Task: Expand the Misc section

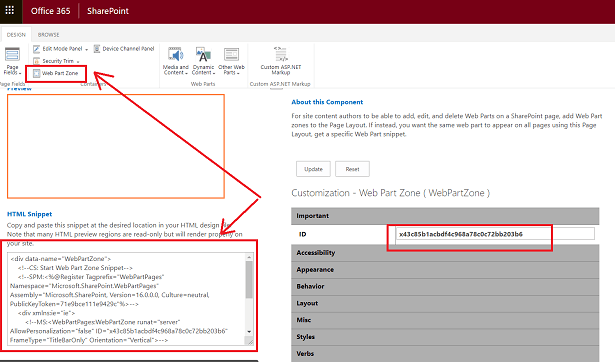Action: click(x=445, y=320)
